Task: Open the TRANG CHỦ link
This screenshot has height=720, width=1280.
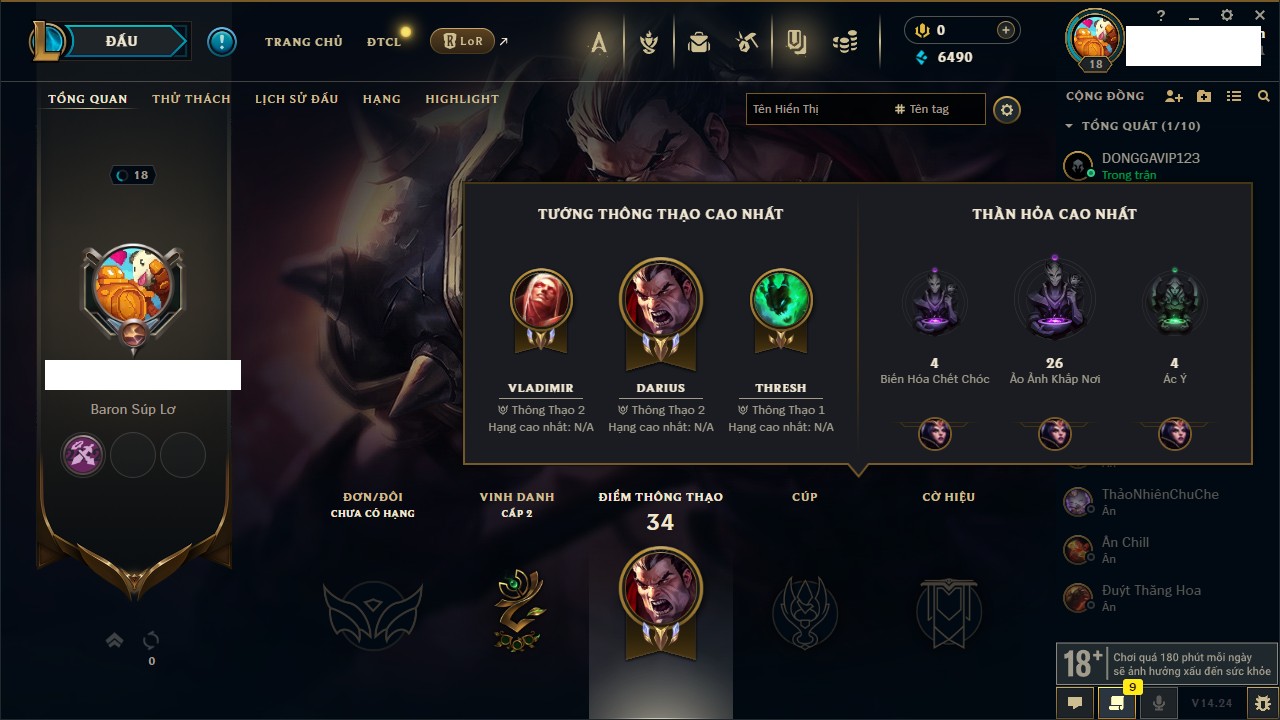Action: [x=304, y=42]
